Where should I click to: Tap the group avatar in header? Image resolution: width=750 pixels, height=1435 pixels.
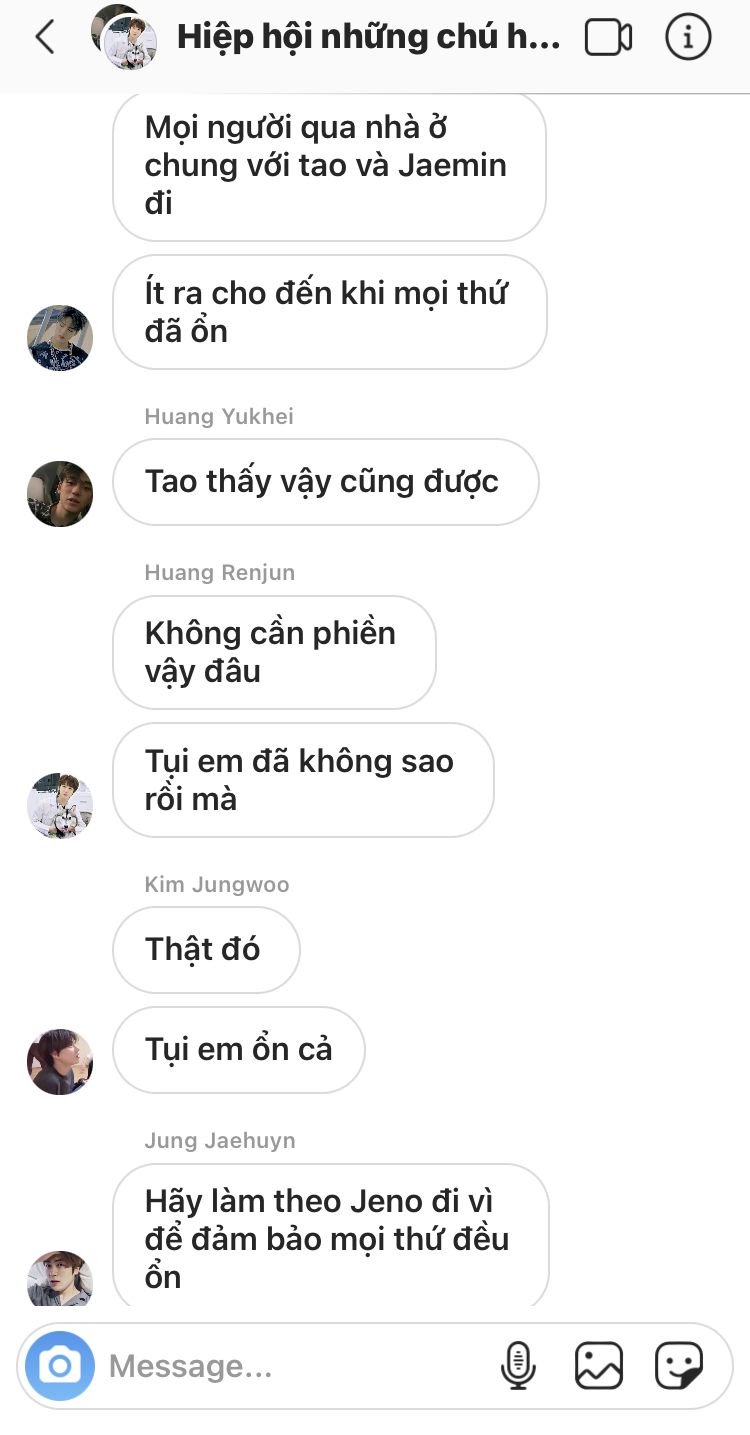tap(126, 37)
